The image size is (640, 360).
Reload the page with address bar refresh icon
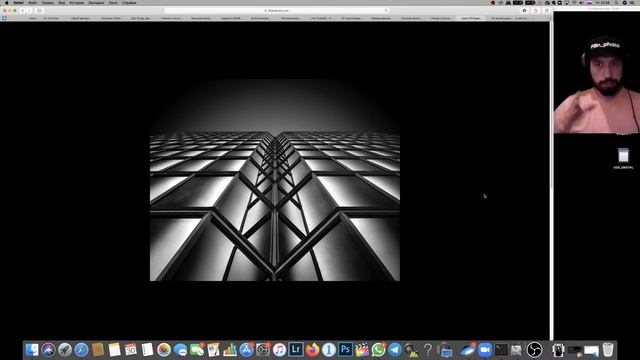386,11
